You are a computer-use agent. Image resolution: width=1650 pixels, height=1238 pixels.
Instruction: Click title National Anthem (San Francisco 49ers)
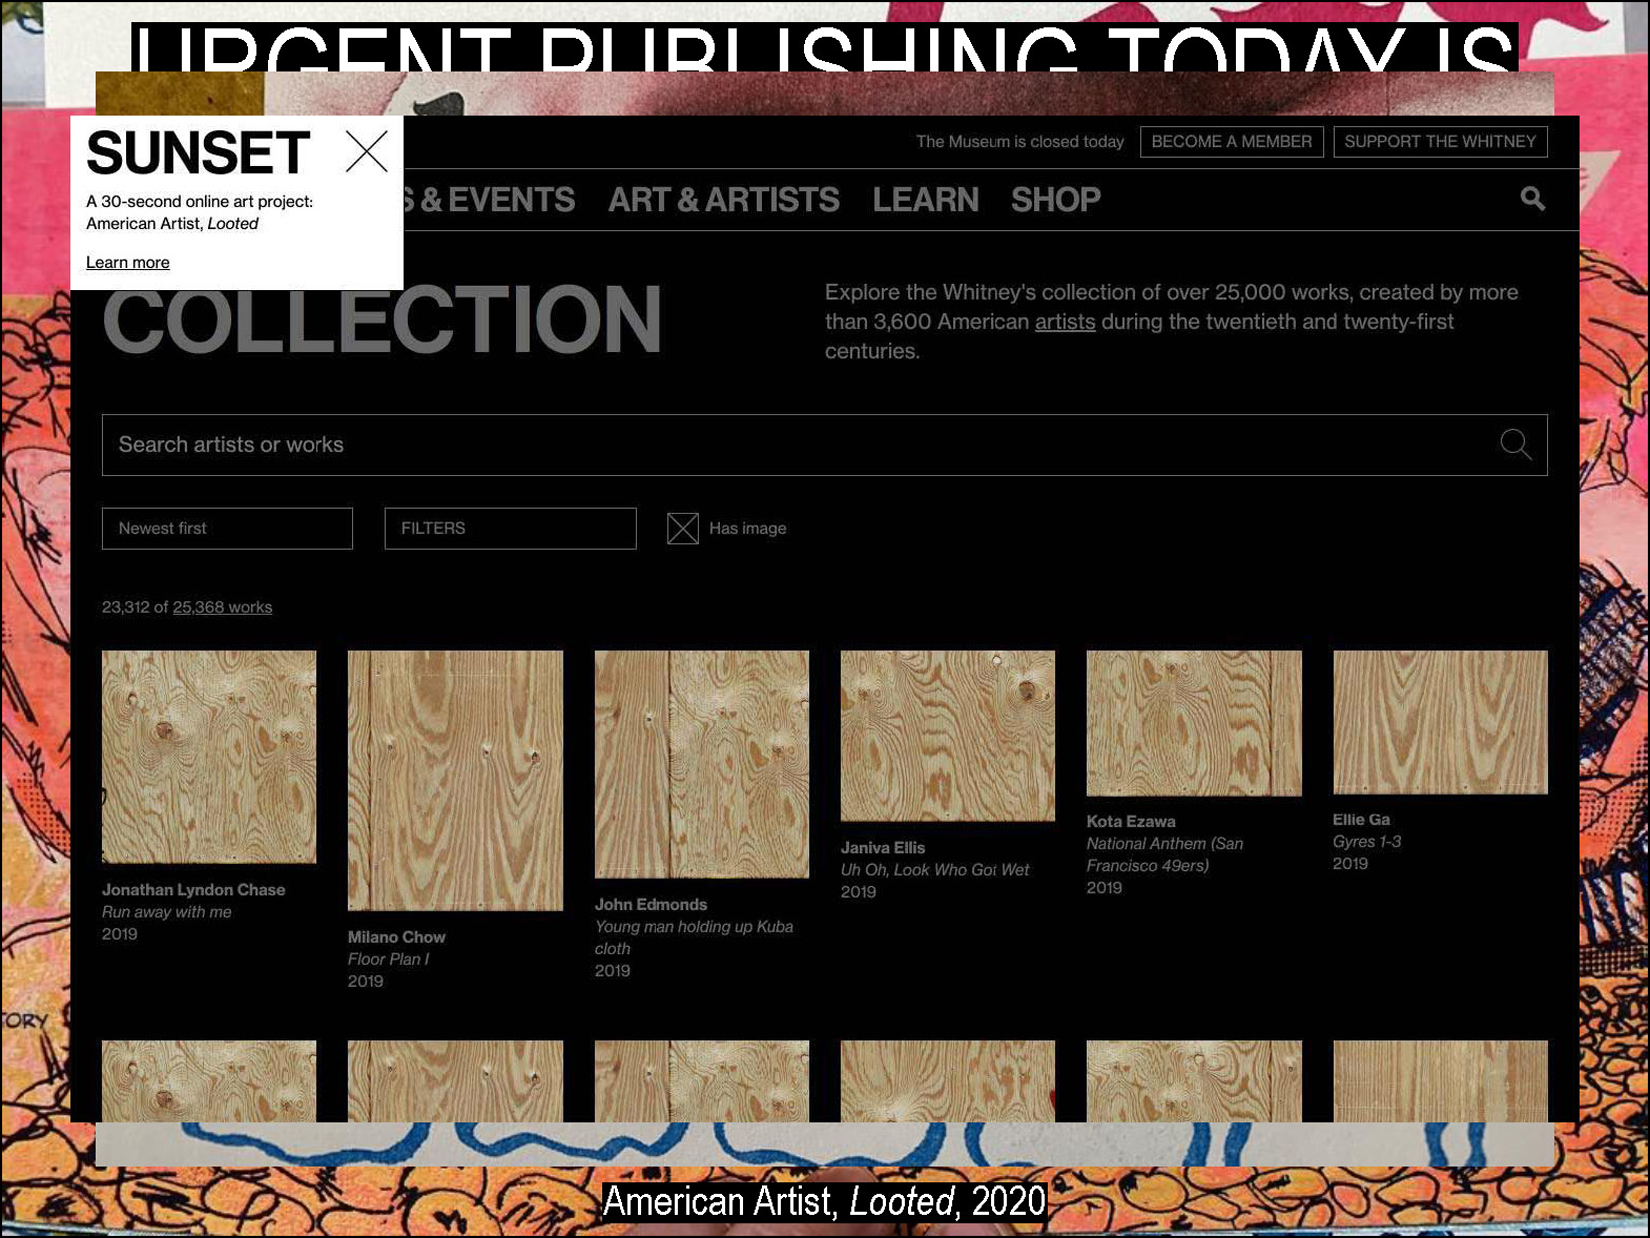tap(1165, 855)
